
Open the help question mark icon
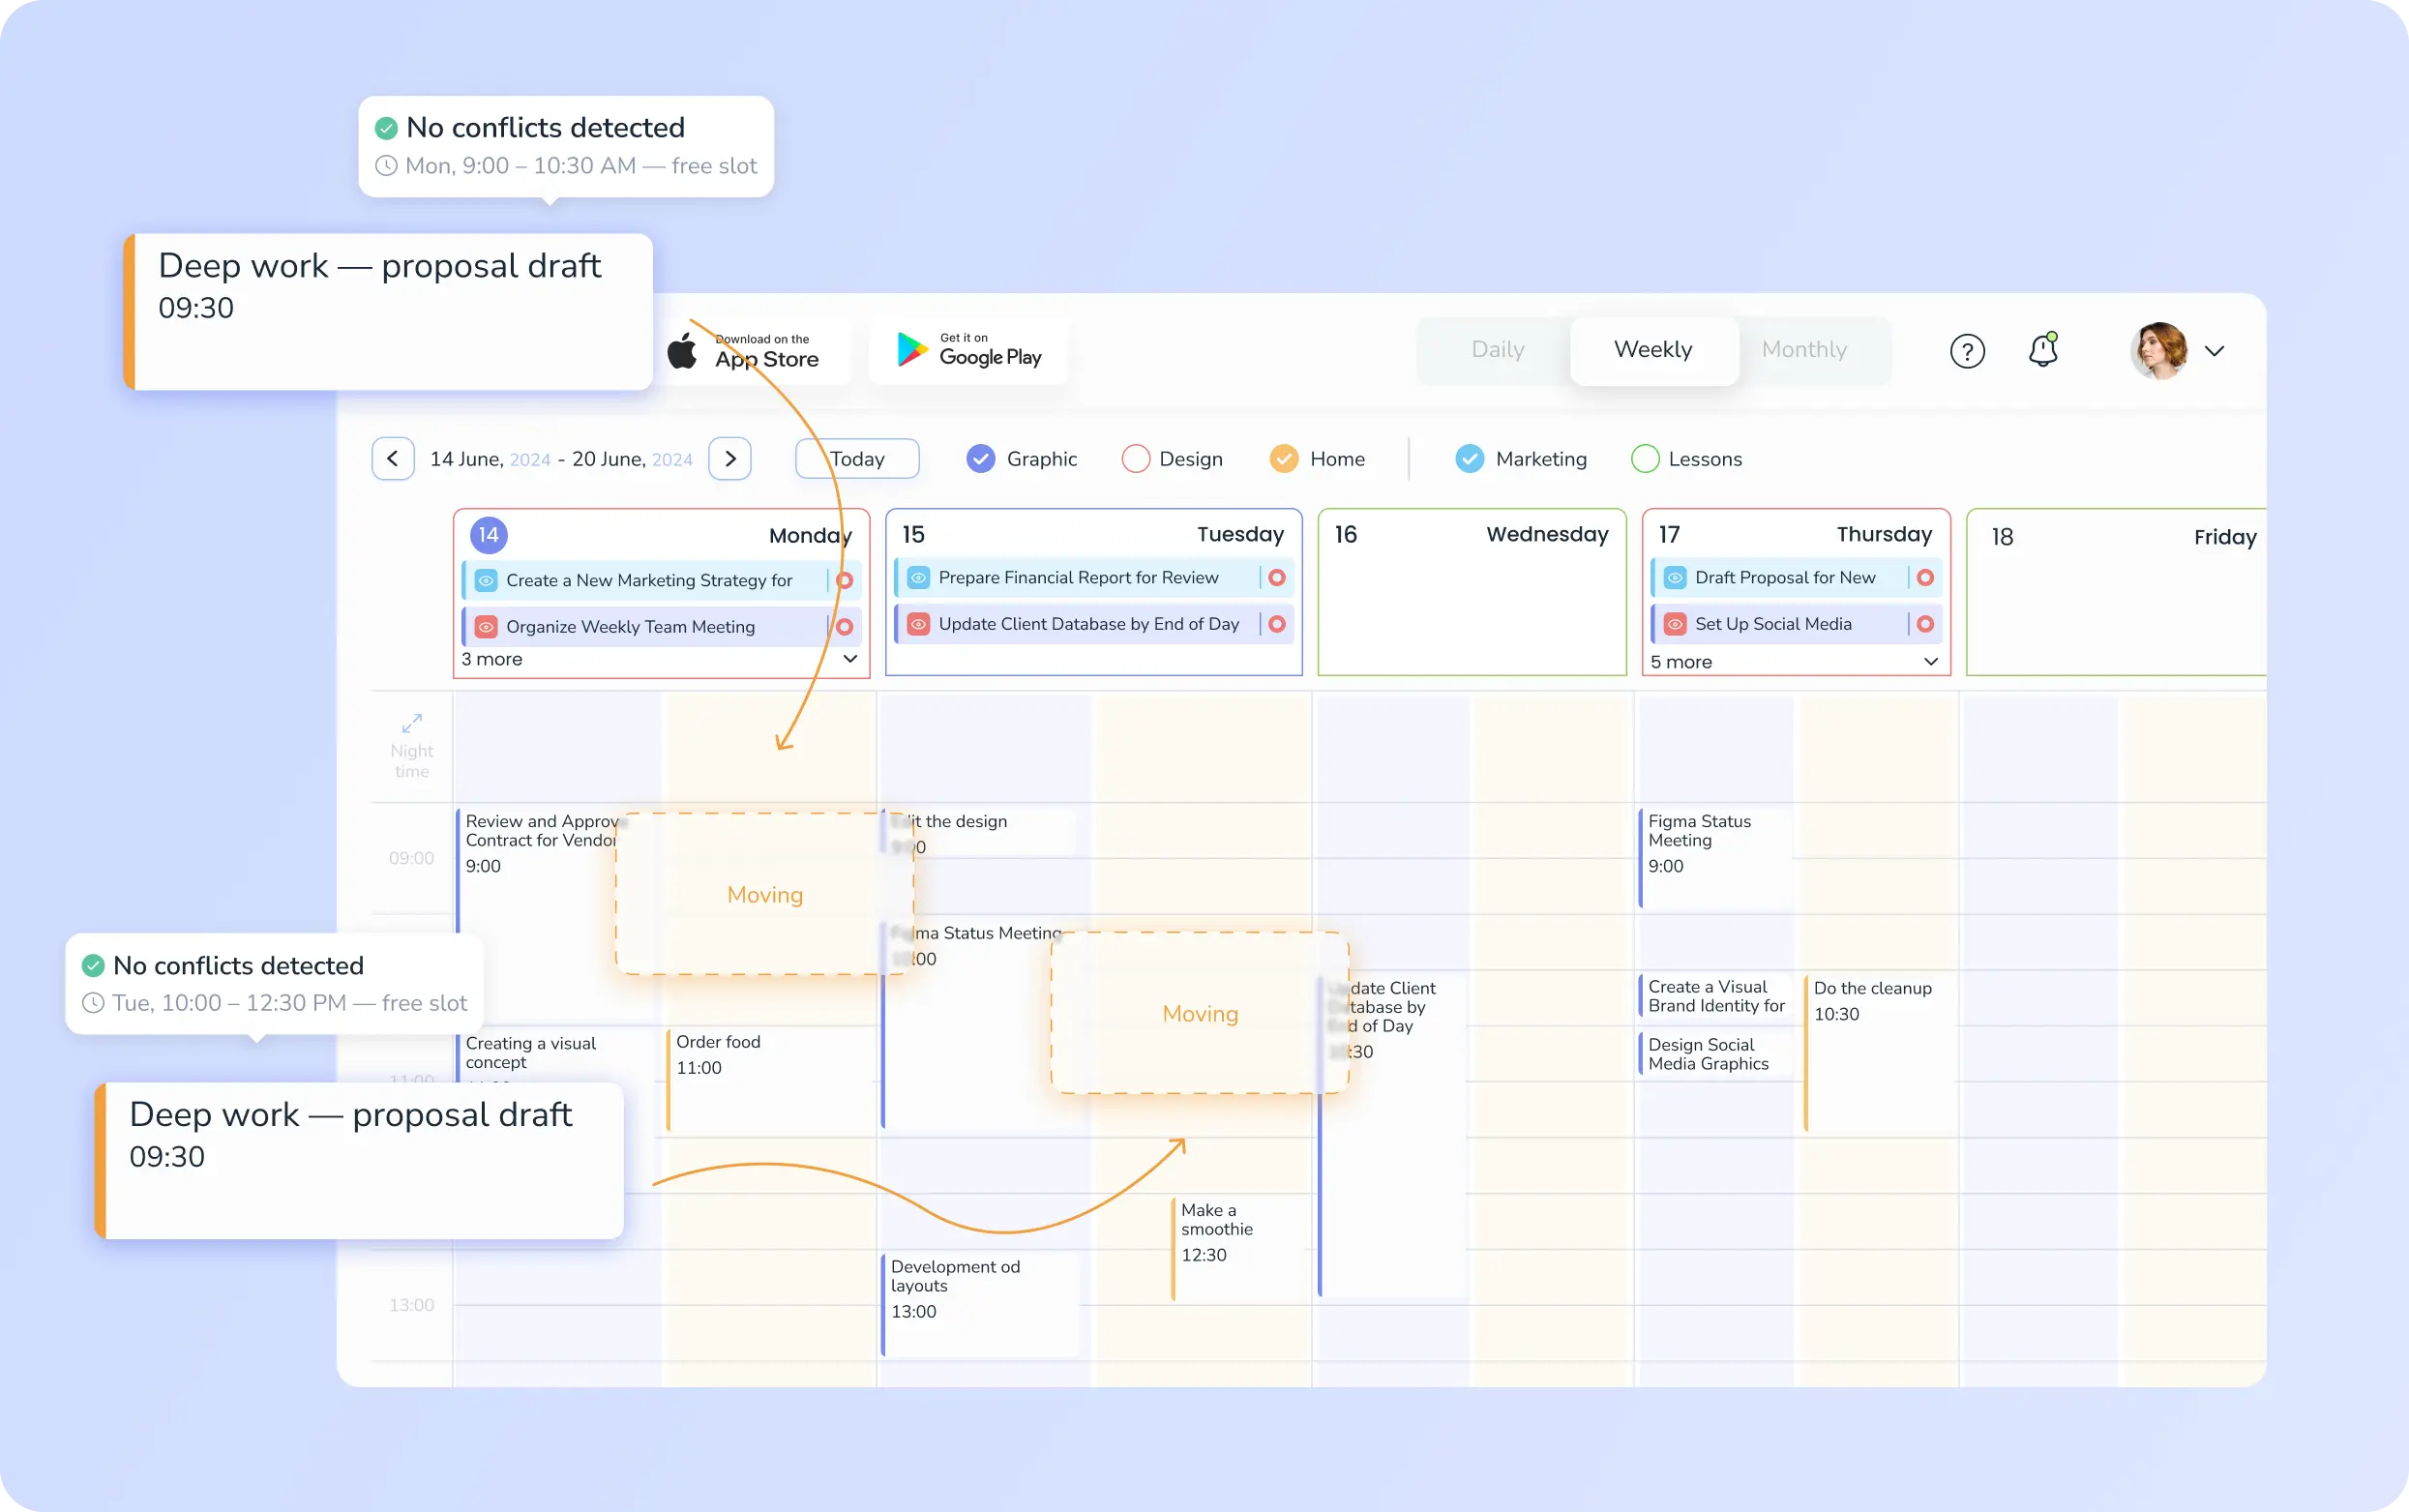1967,351
